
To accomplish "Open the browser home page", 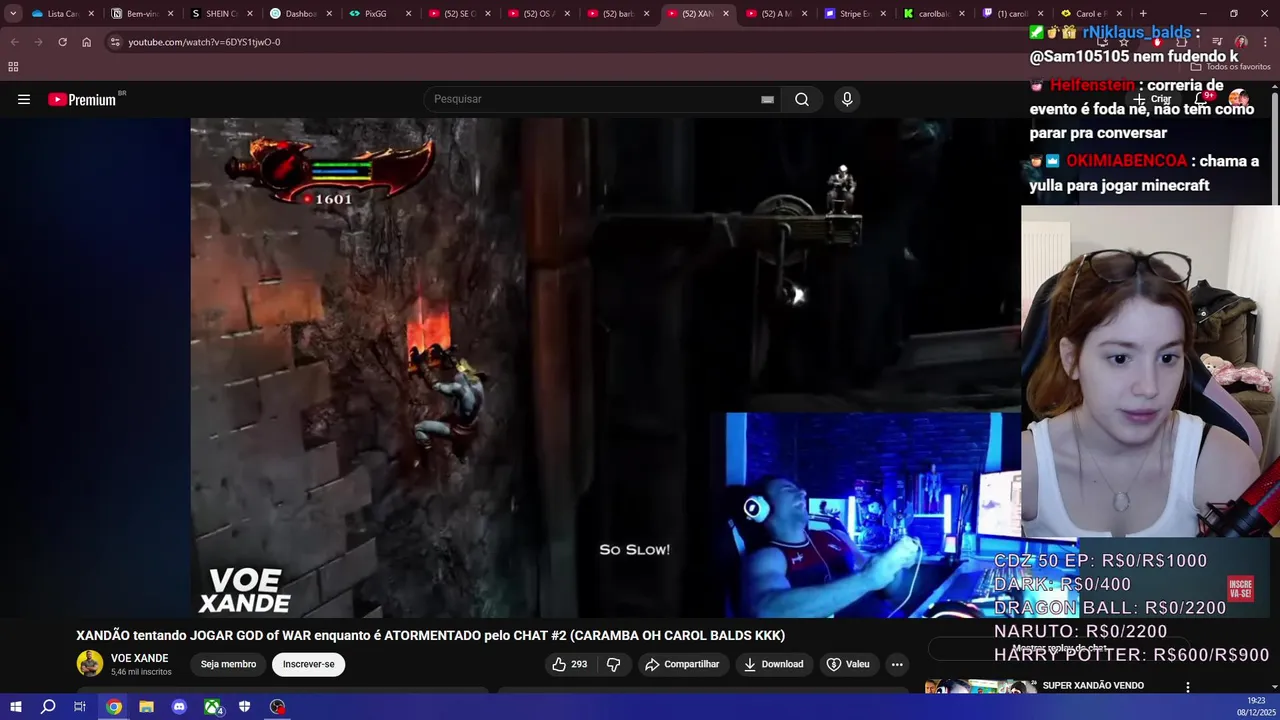I will coord(86,42).
